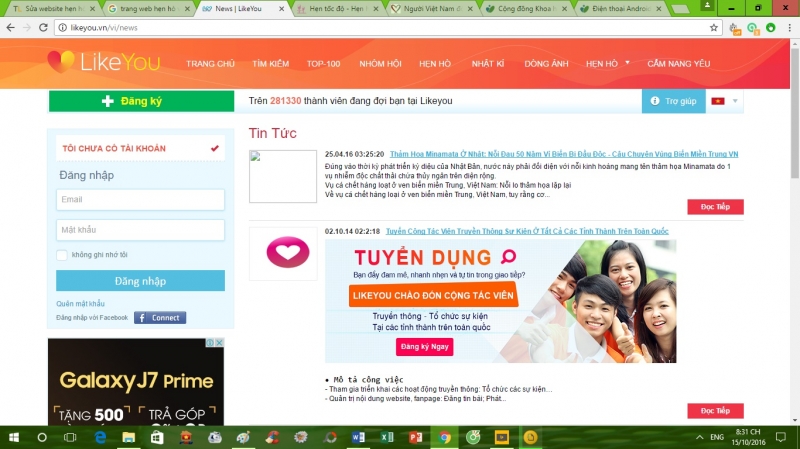Click 'Đăng ký Ngay' in recruitment banner
The width and height of the screenshot is (800, 449).
click(424, 347)
